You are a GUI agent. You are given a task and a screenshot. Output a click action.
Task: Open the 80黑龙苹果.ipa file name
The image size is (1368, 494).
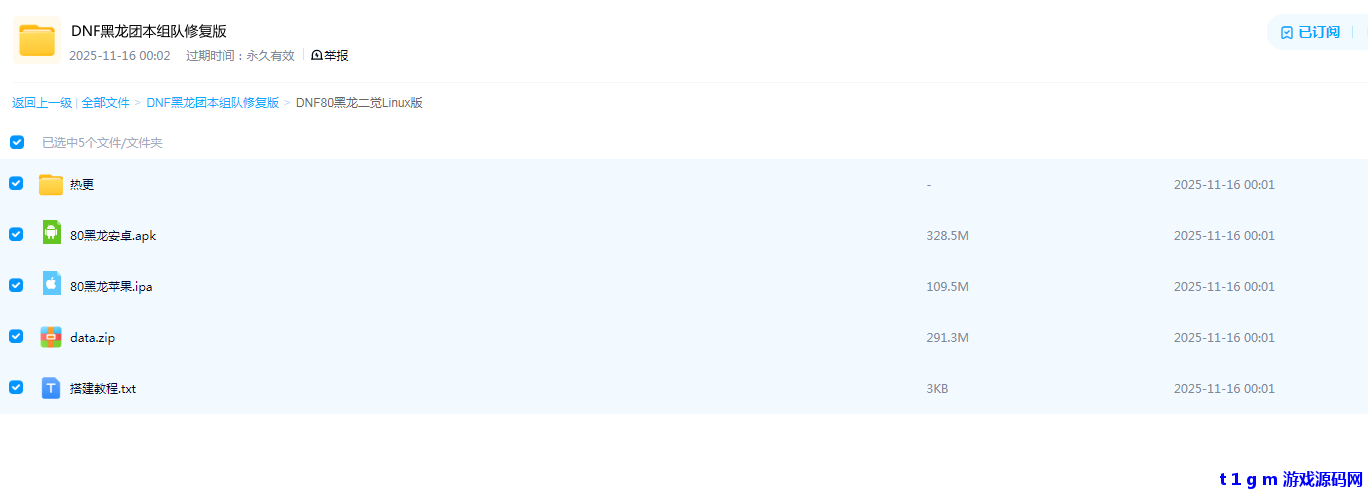point(111,287)
